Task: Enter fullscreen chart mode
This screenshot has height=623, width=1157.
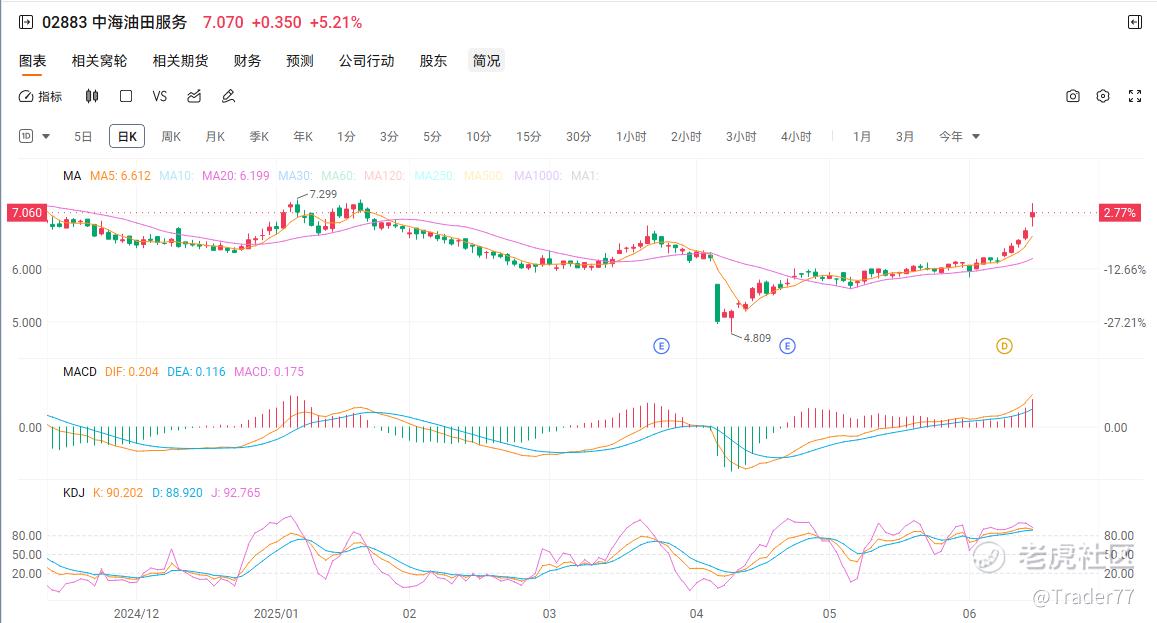Action: [x=1135, y=97]
